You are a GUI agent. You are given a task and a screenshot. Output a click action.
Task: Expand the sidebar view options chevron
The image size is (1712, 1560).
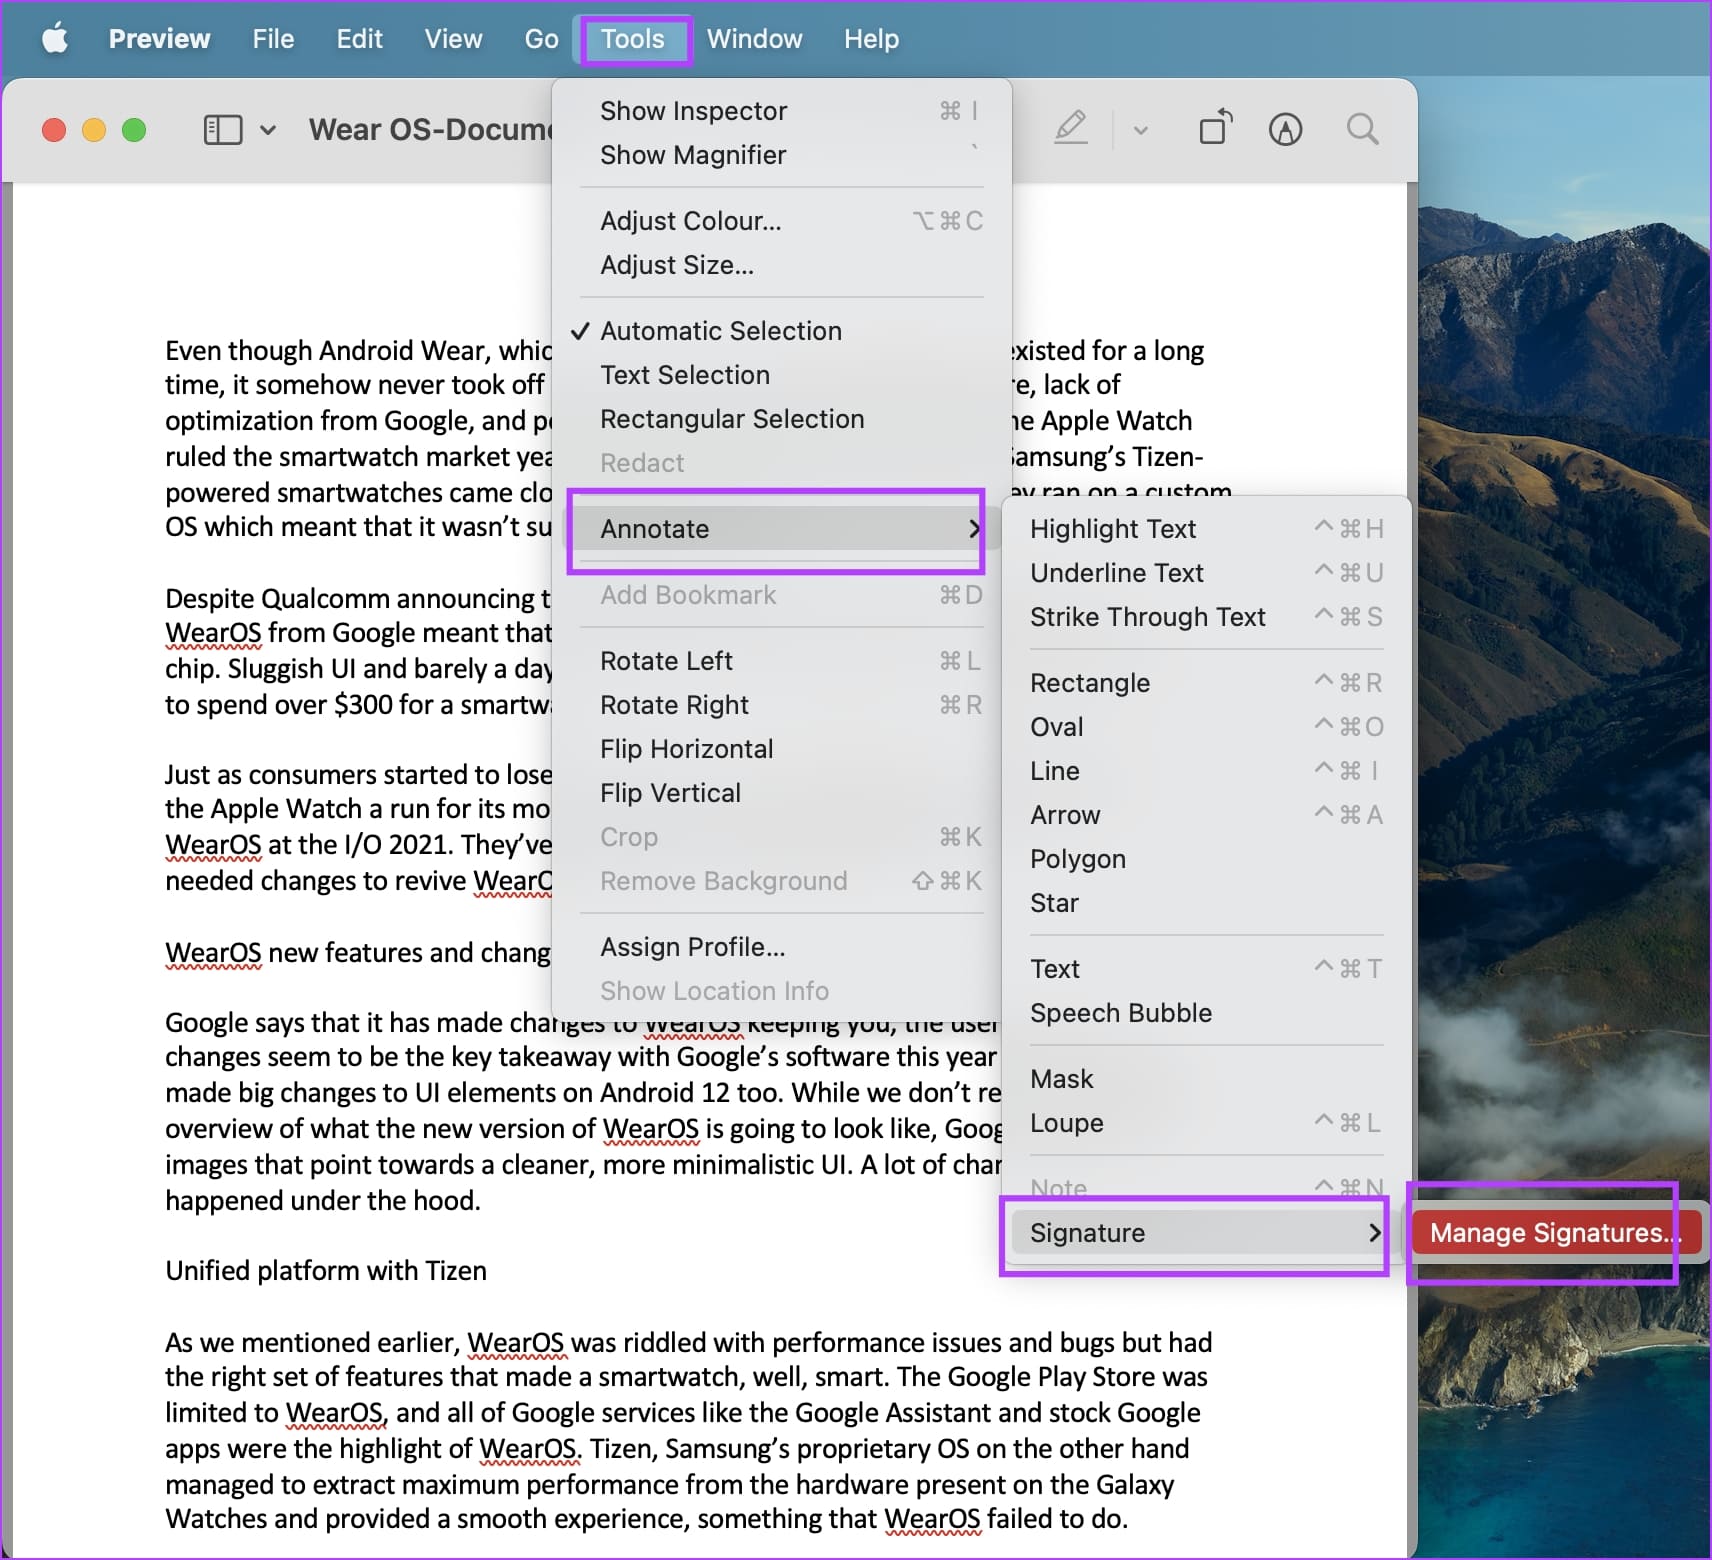tap(267, 130)
